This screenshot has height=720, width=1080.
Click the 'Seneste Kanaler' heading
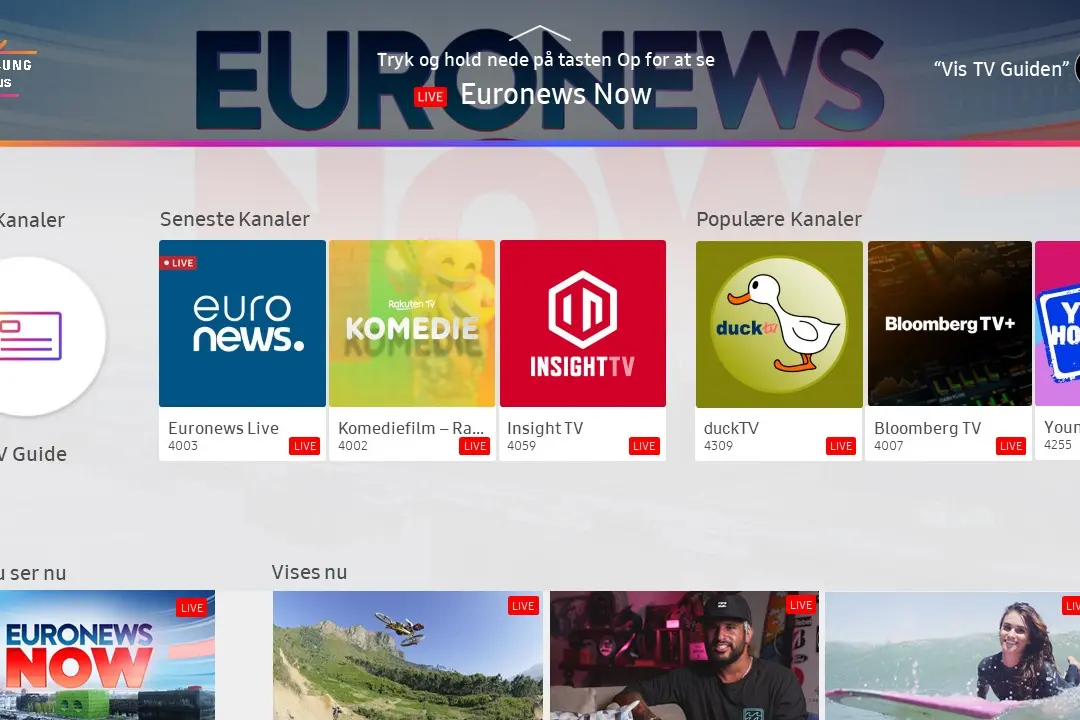(235, 219)
